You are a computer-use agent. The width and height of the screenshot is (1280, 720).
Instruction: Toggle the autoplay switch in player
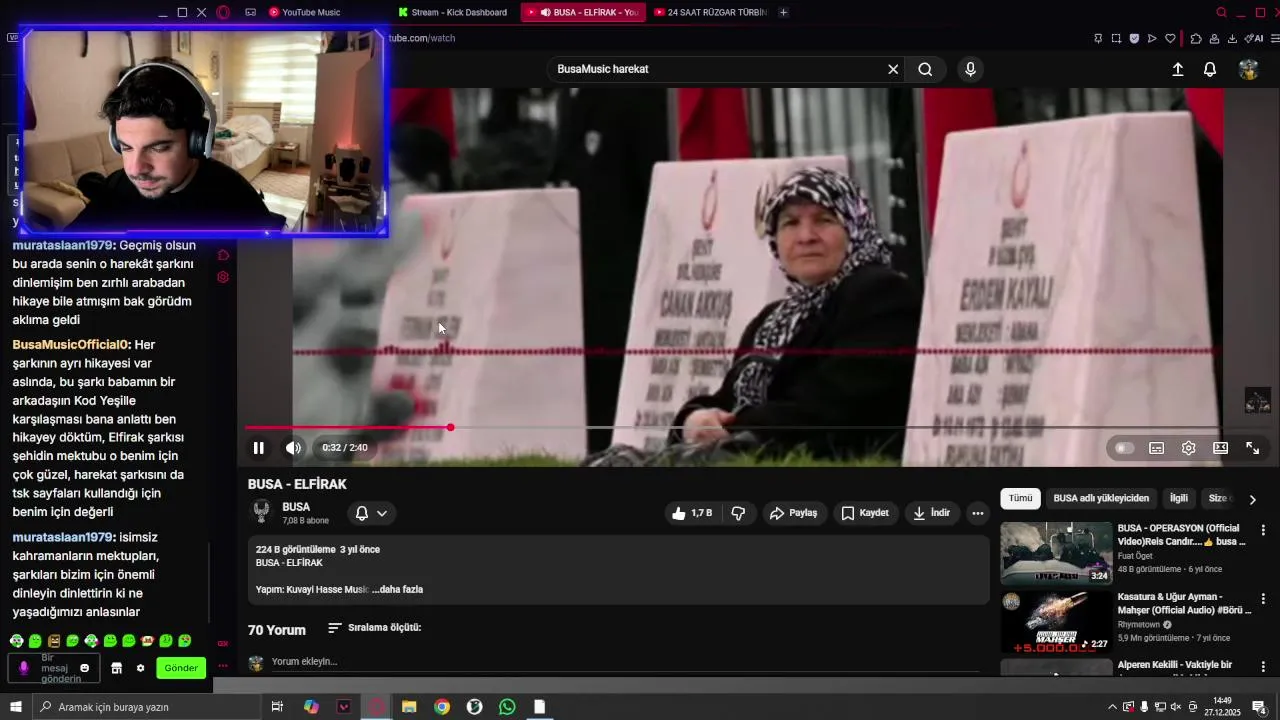click(x=1124, y=448)
